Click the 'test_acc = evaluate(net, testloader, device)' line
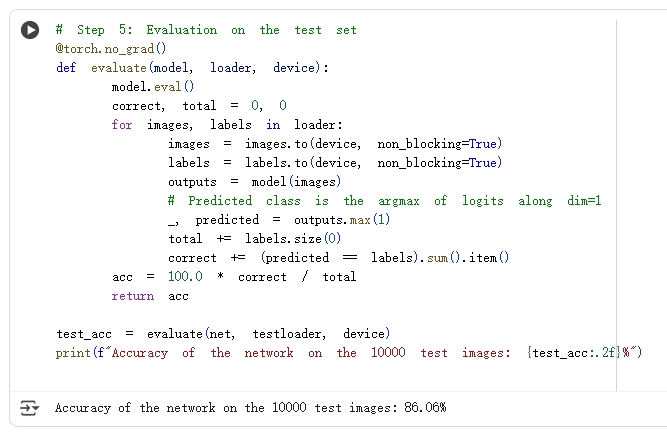The width and height of the screenshot is (667, 439). (223, 334)
